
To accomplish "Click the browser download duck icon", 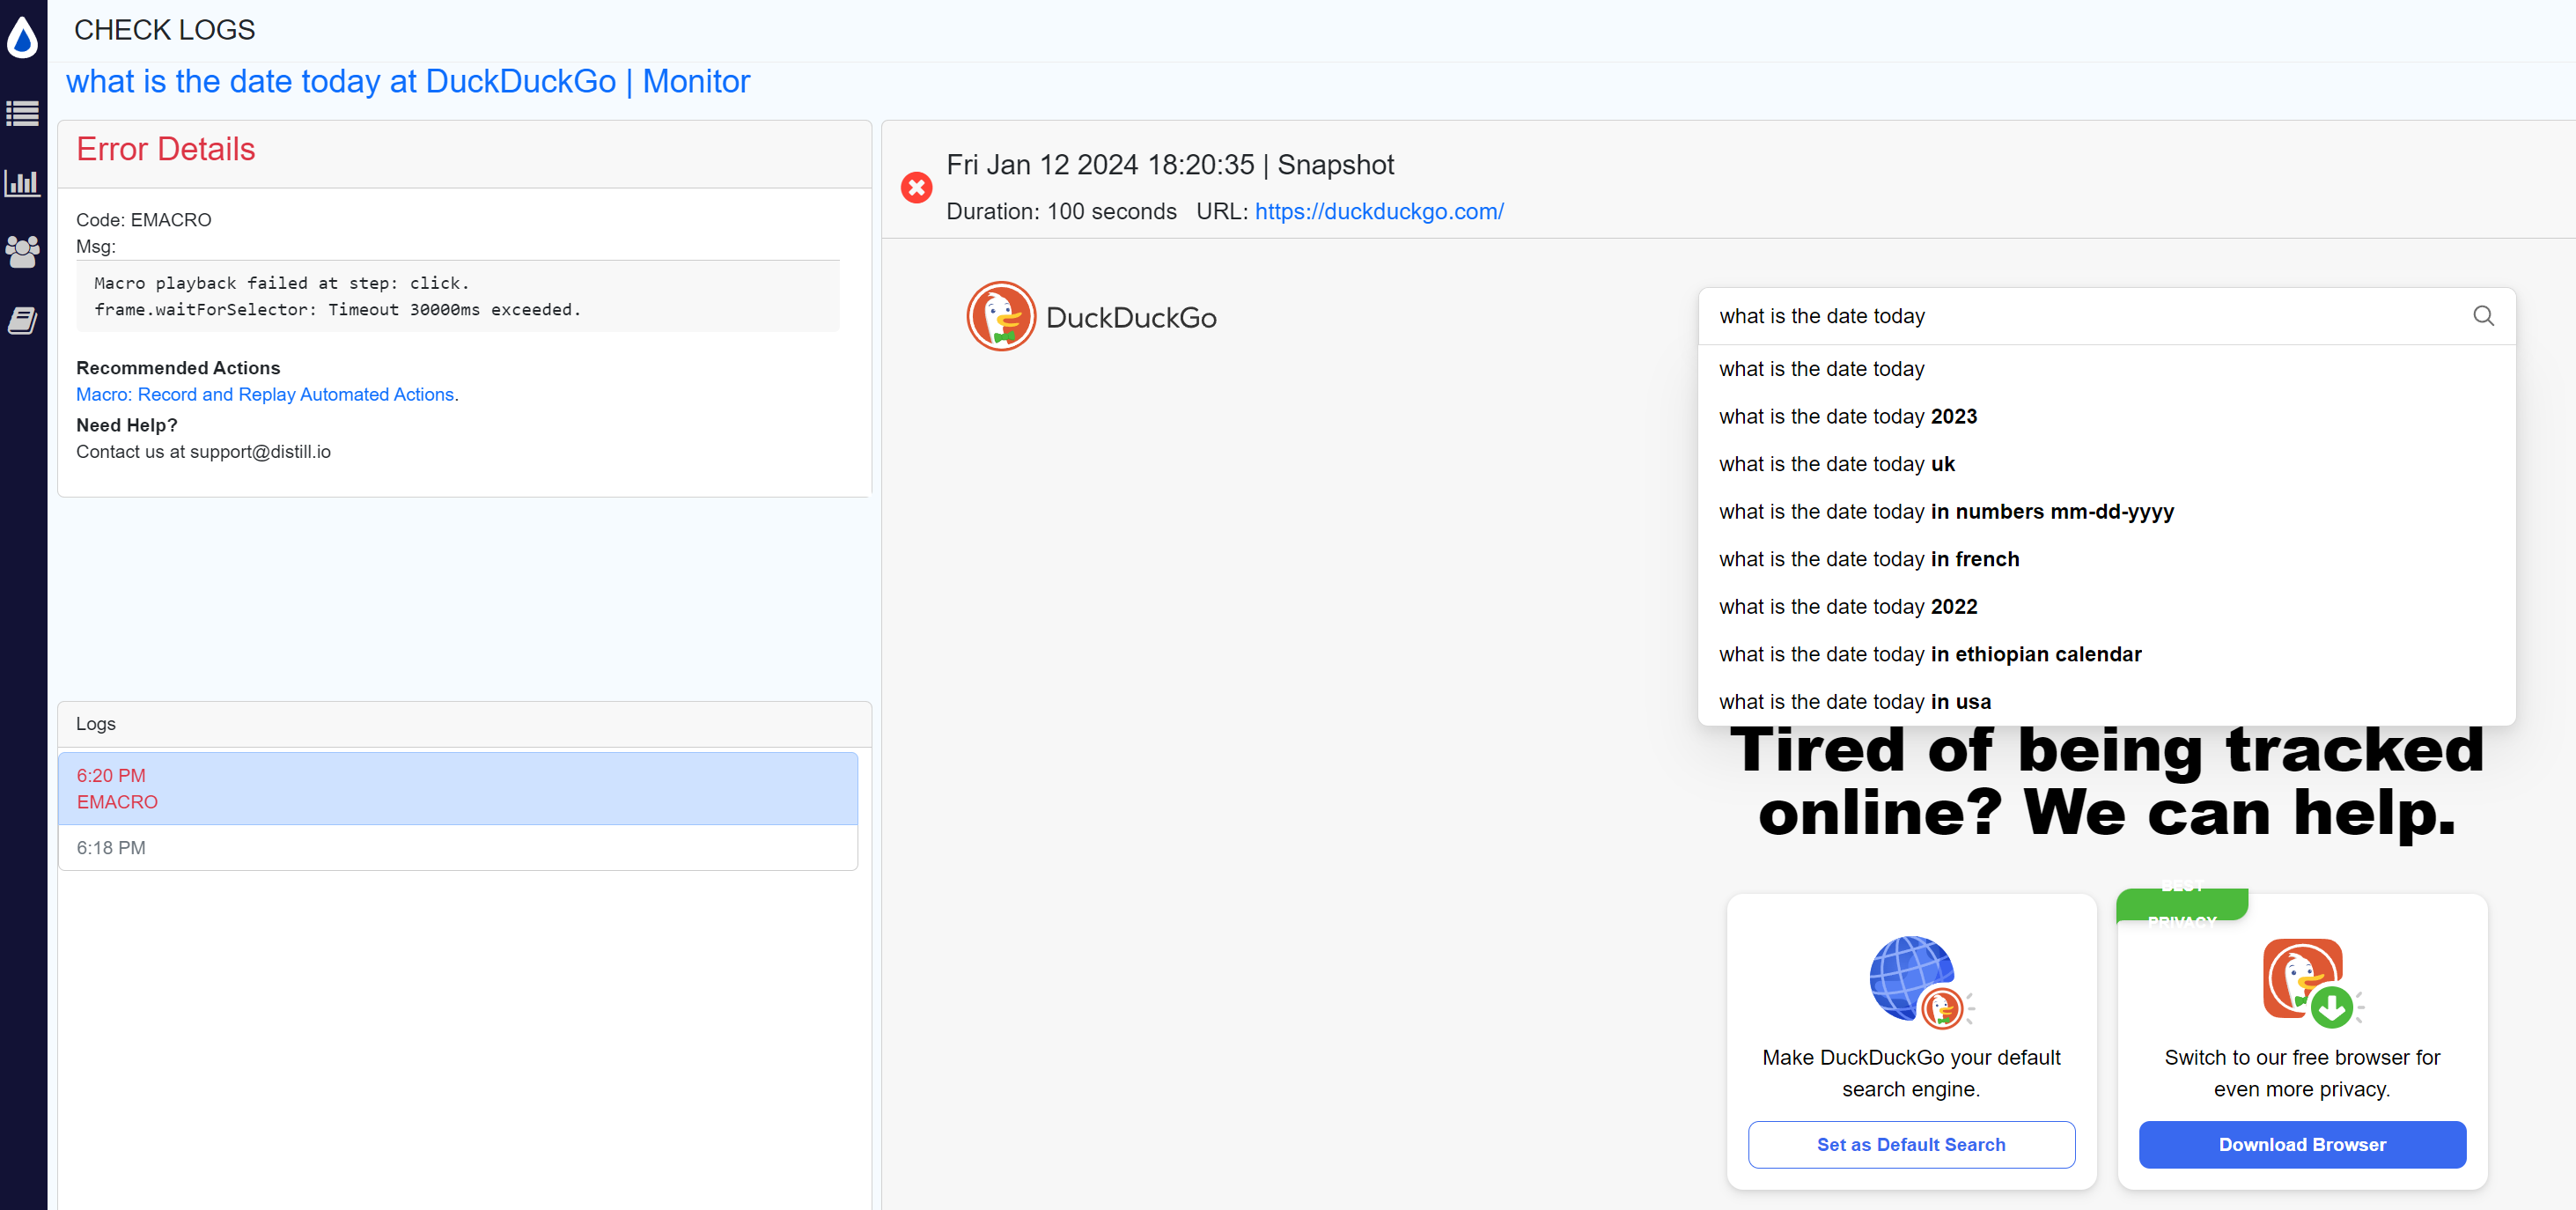I will (2302, 981).
